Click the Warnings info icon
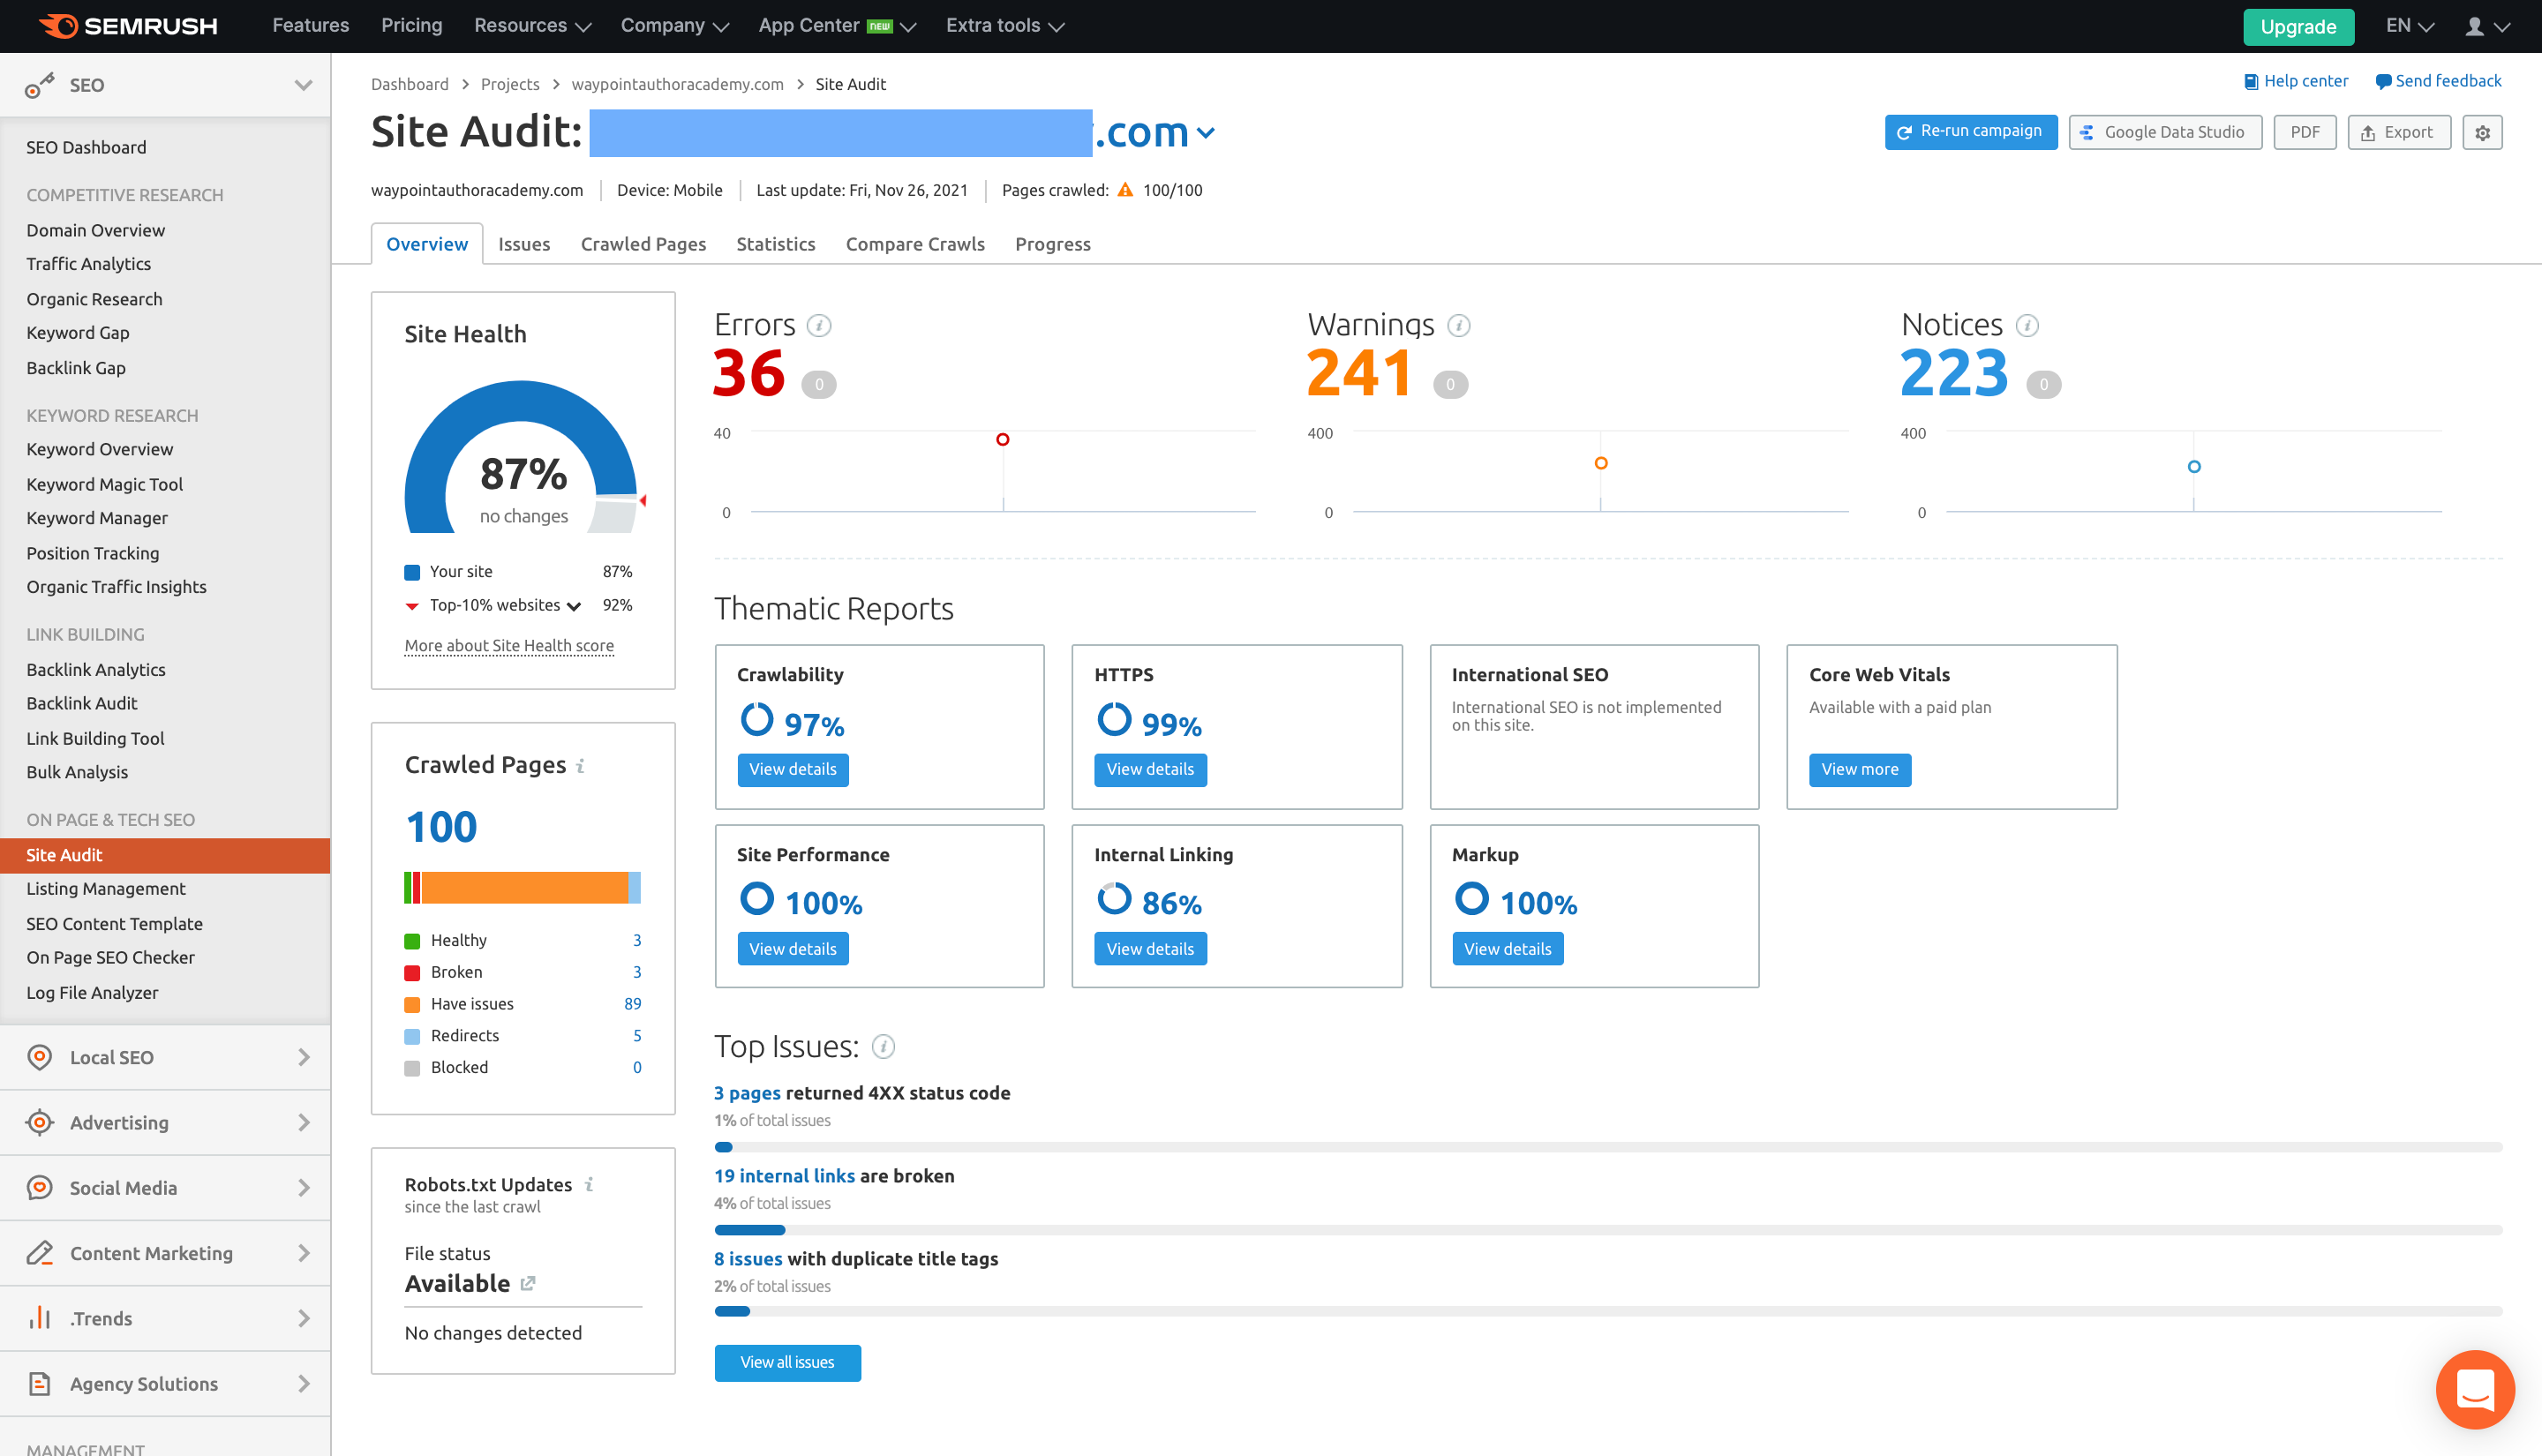2542x1456 pixels. (x=1458, y=326)
